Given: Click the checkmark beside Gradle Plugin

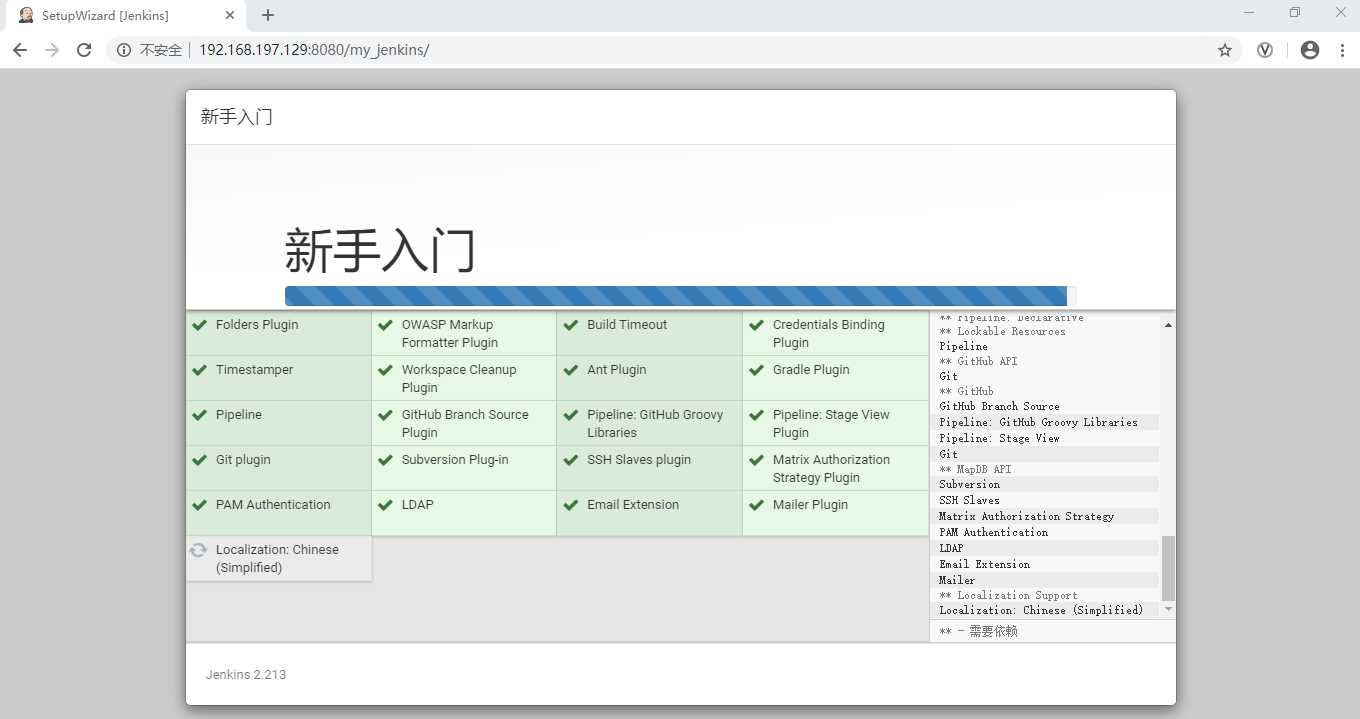Looking at the screenshot, I should point(756,370).
